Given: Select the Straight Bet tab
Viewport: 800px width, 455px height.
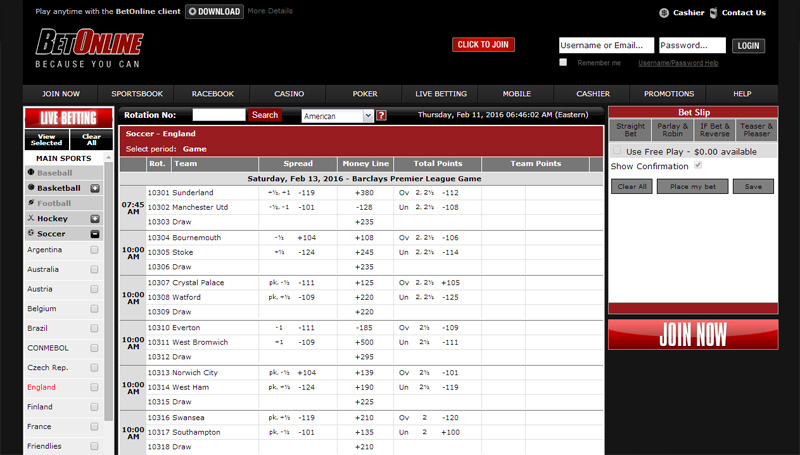Looking at the screenshot, I should 630,130.
